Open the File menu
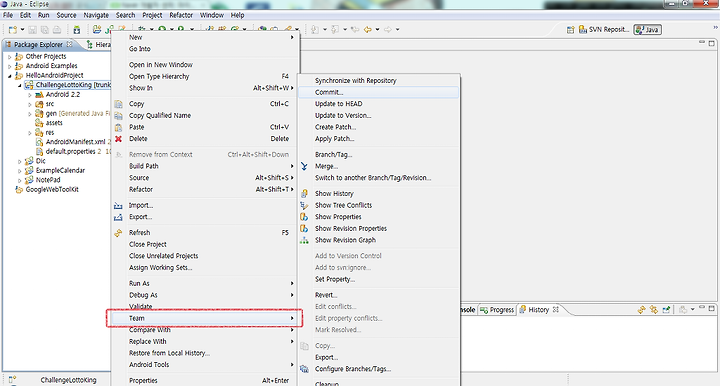This screenshot has height=386, width=720. (8, 15)
